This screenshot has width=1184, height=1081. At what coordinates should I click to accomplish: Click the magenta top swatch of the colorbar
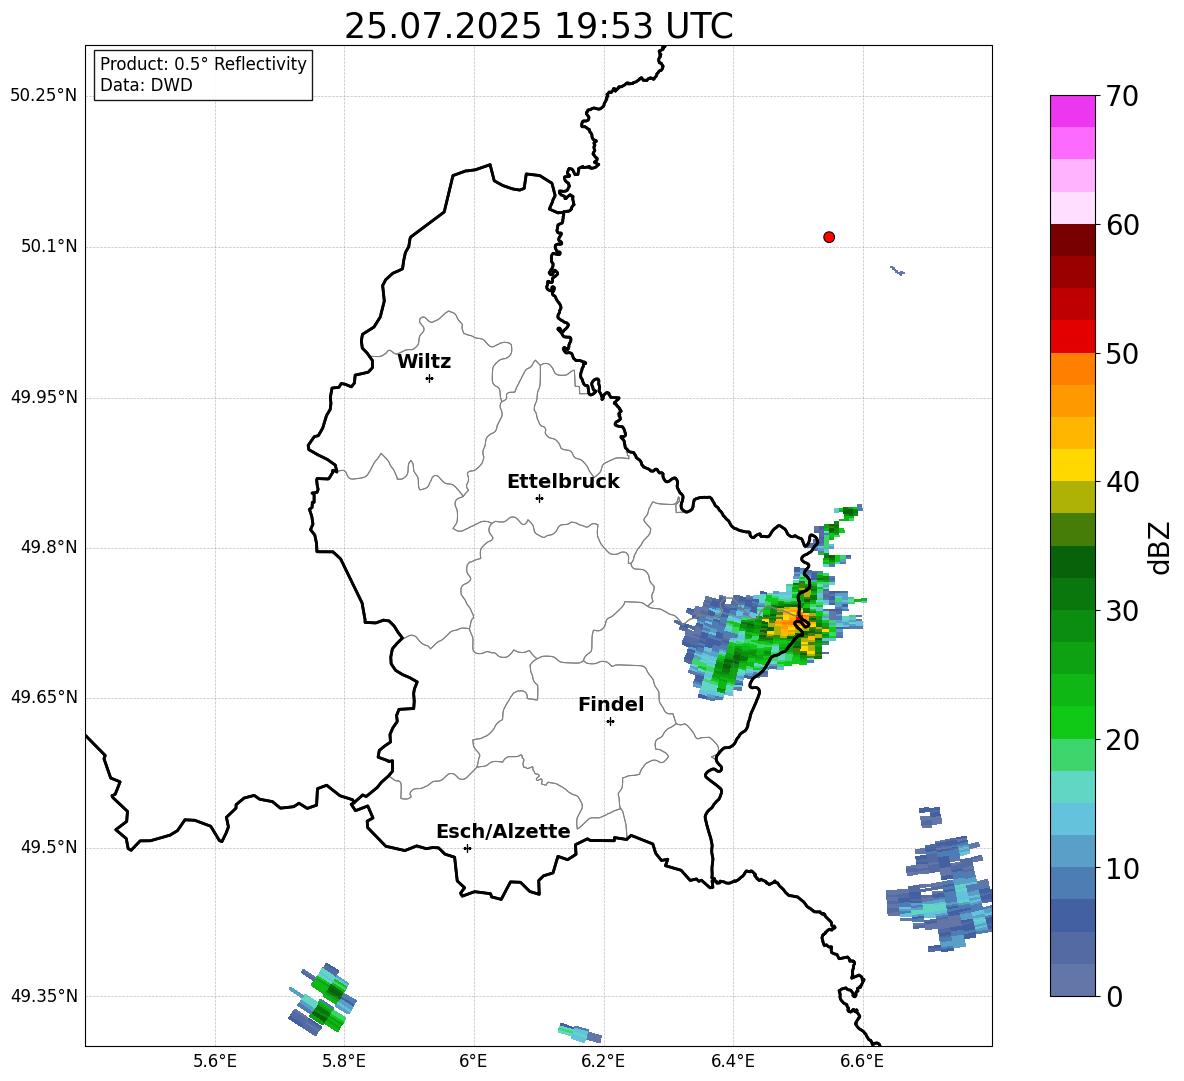click(1072, 112)
